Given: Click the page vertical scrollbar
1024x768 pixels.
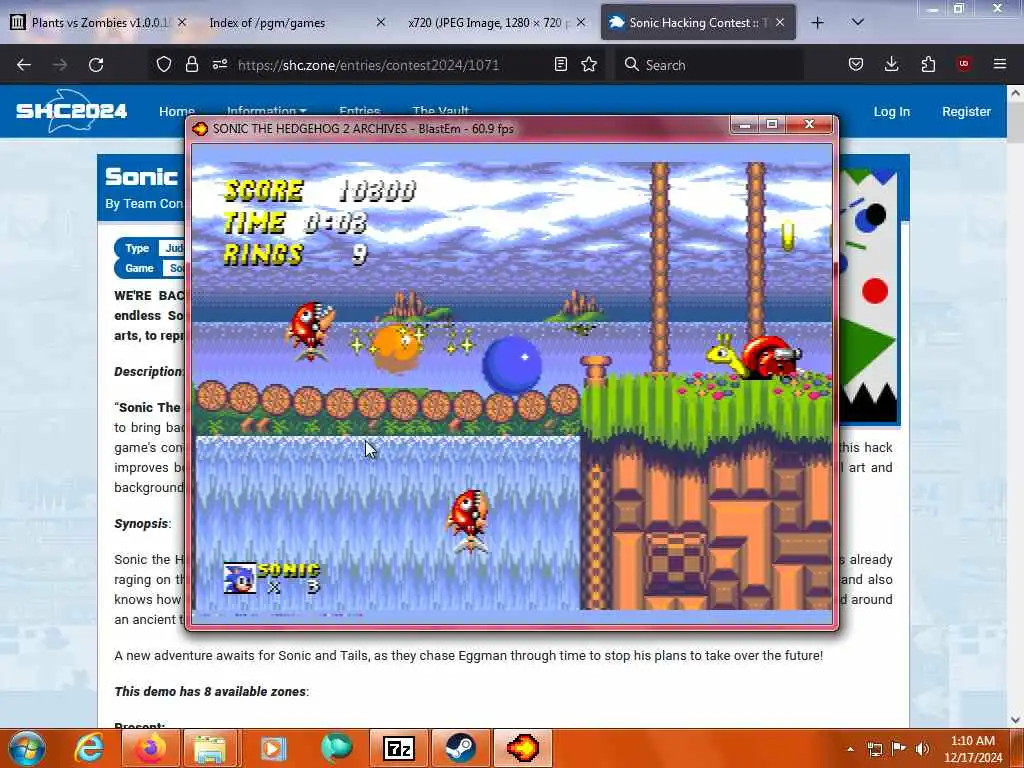Looking at the screenshot, I should point(1015,405).
